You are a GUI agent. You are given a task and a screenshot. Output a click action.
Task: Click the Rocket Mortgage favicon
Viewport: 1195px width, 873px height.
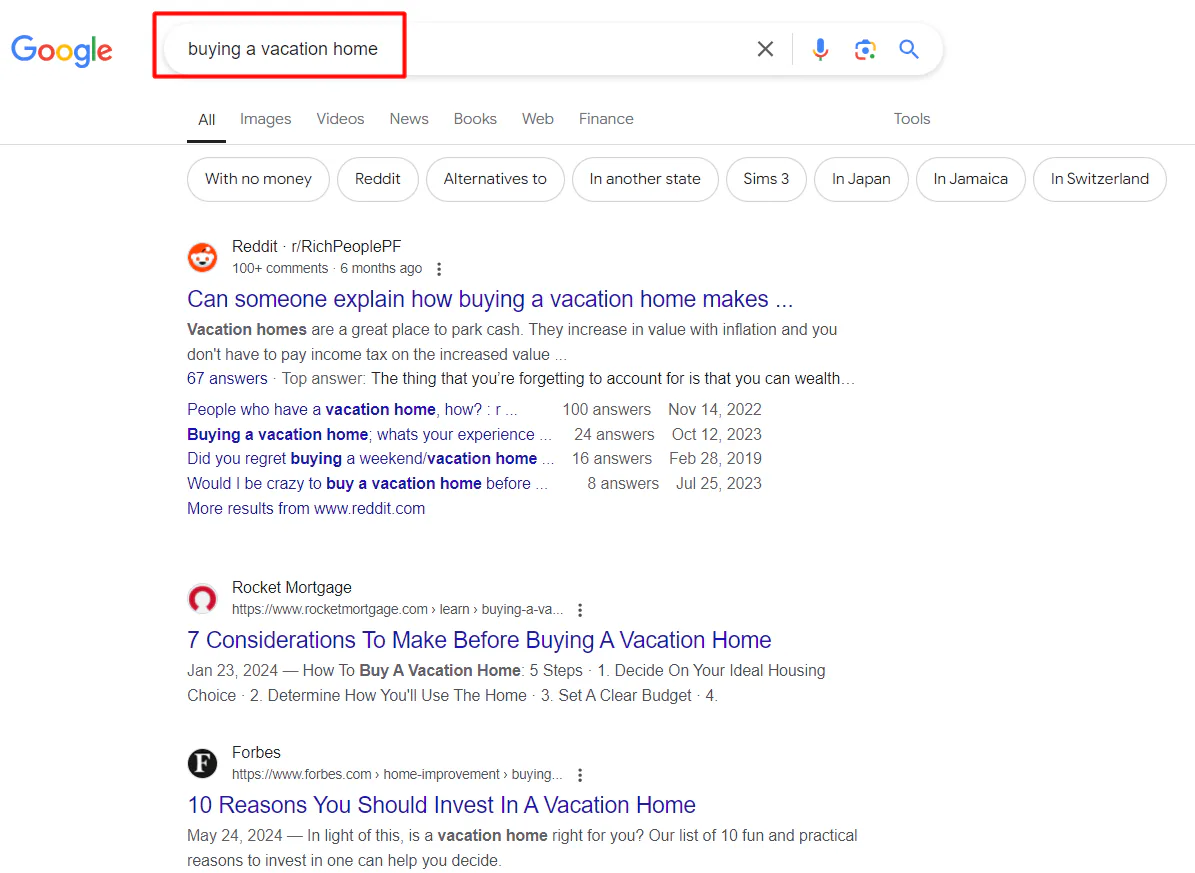pos(203,599)
